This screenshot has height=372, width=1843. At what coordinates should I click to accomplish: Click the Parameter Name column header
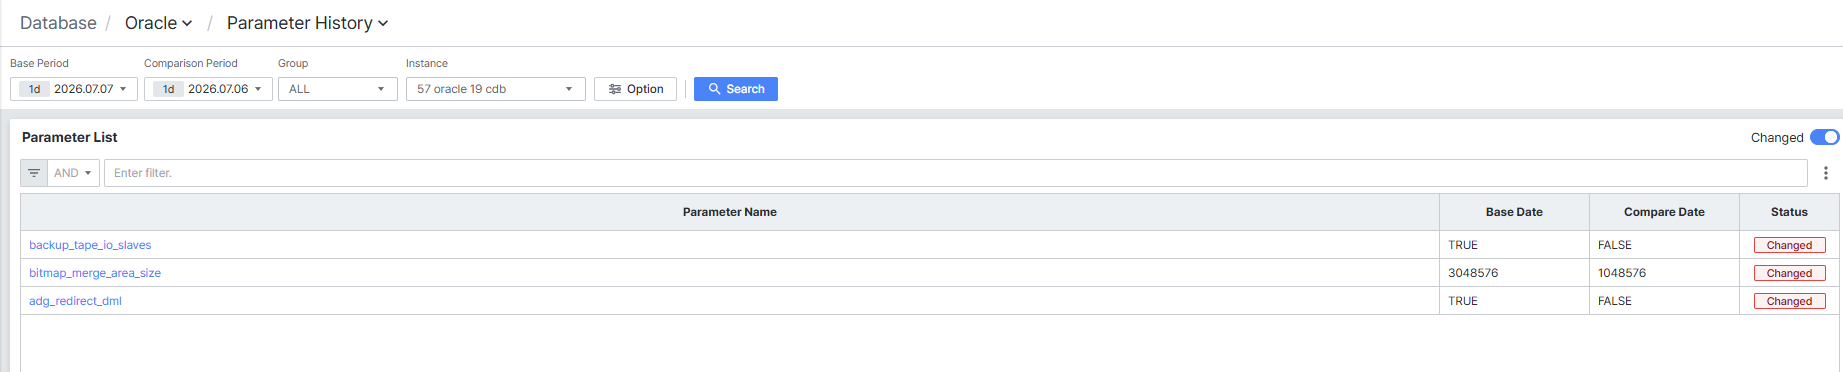pyautogui.click(x=730, y=212)
